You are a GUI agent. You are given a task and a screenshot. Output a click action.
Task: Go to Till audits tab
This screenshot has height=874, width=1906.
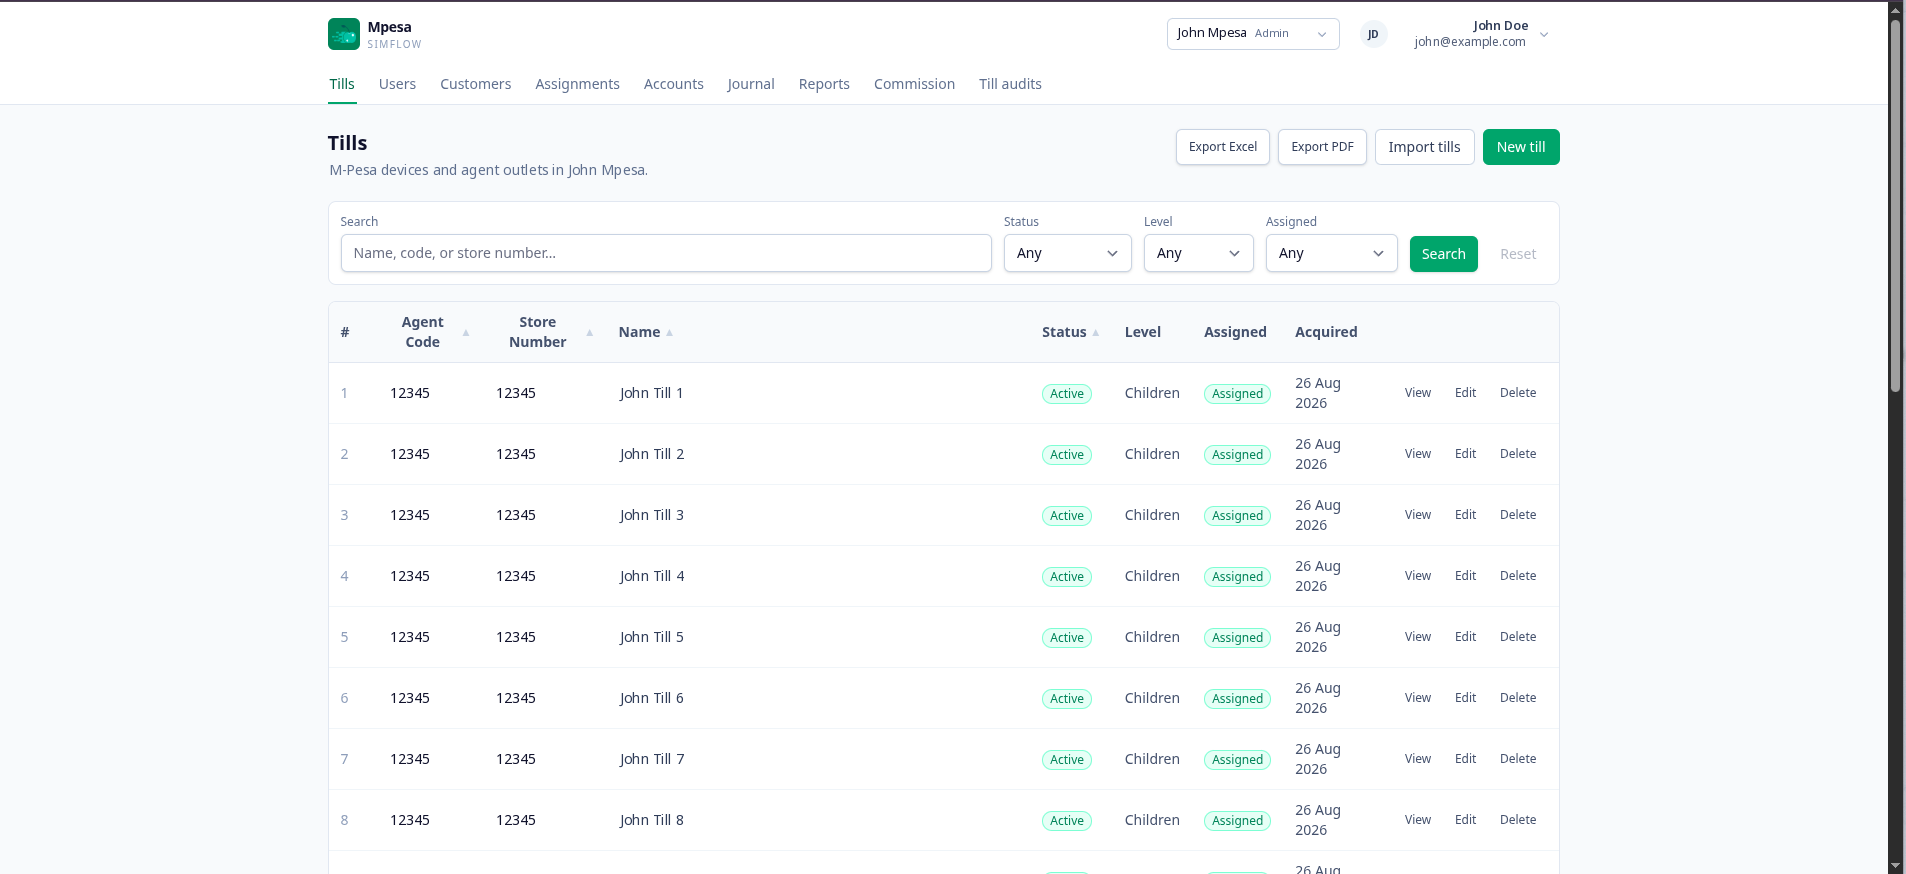[1010, 84]
